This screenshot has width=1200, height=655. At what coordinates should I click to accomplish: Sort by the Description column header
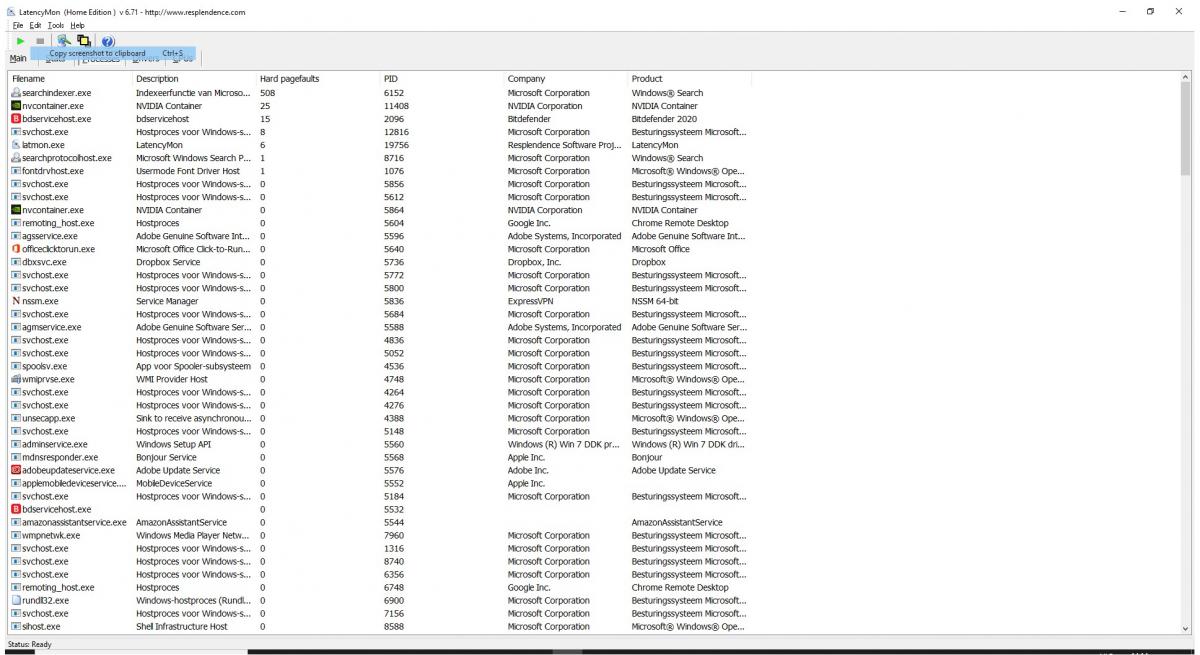194,78
